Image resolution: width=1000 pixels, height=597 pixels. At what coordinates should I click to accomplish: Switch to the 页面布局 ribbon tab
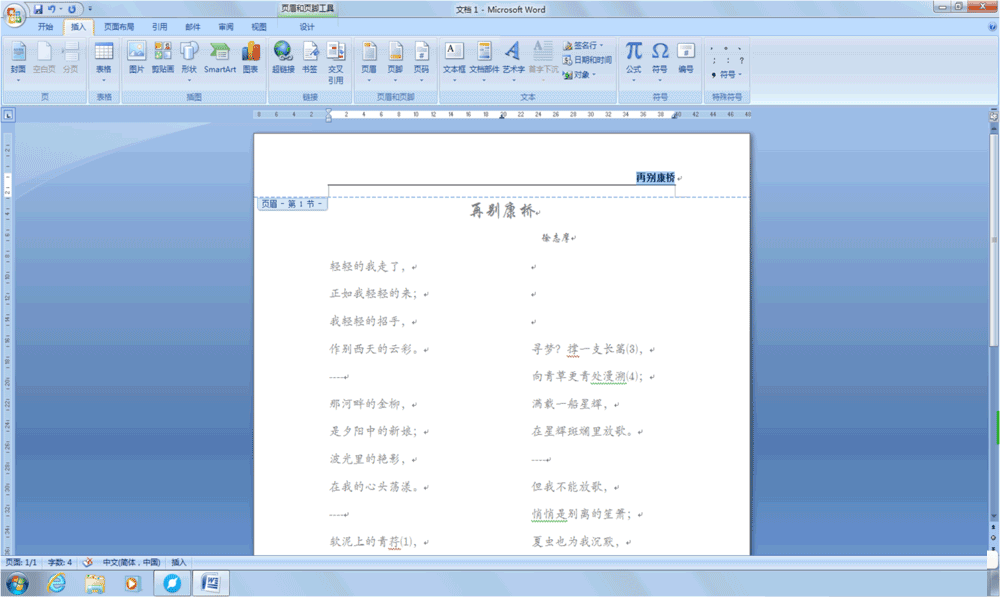click(119, 27)
